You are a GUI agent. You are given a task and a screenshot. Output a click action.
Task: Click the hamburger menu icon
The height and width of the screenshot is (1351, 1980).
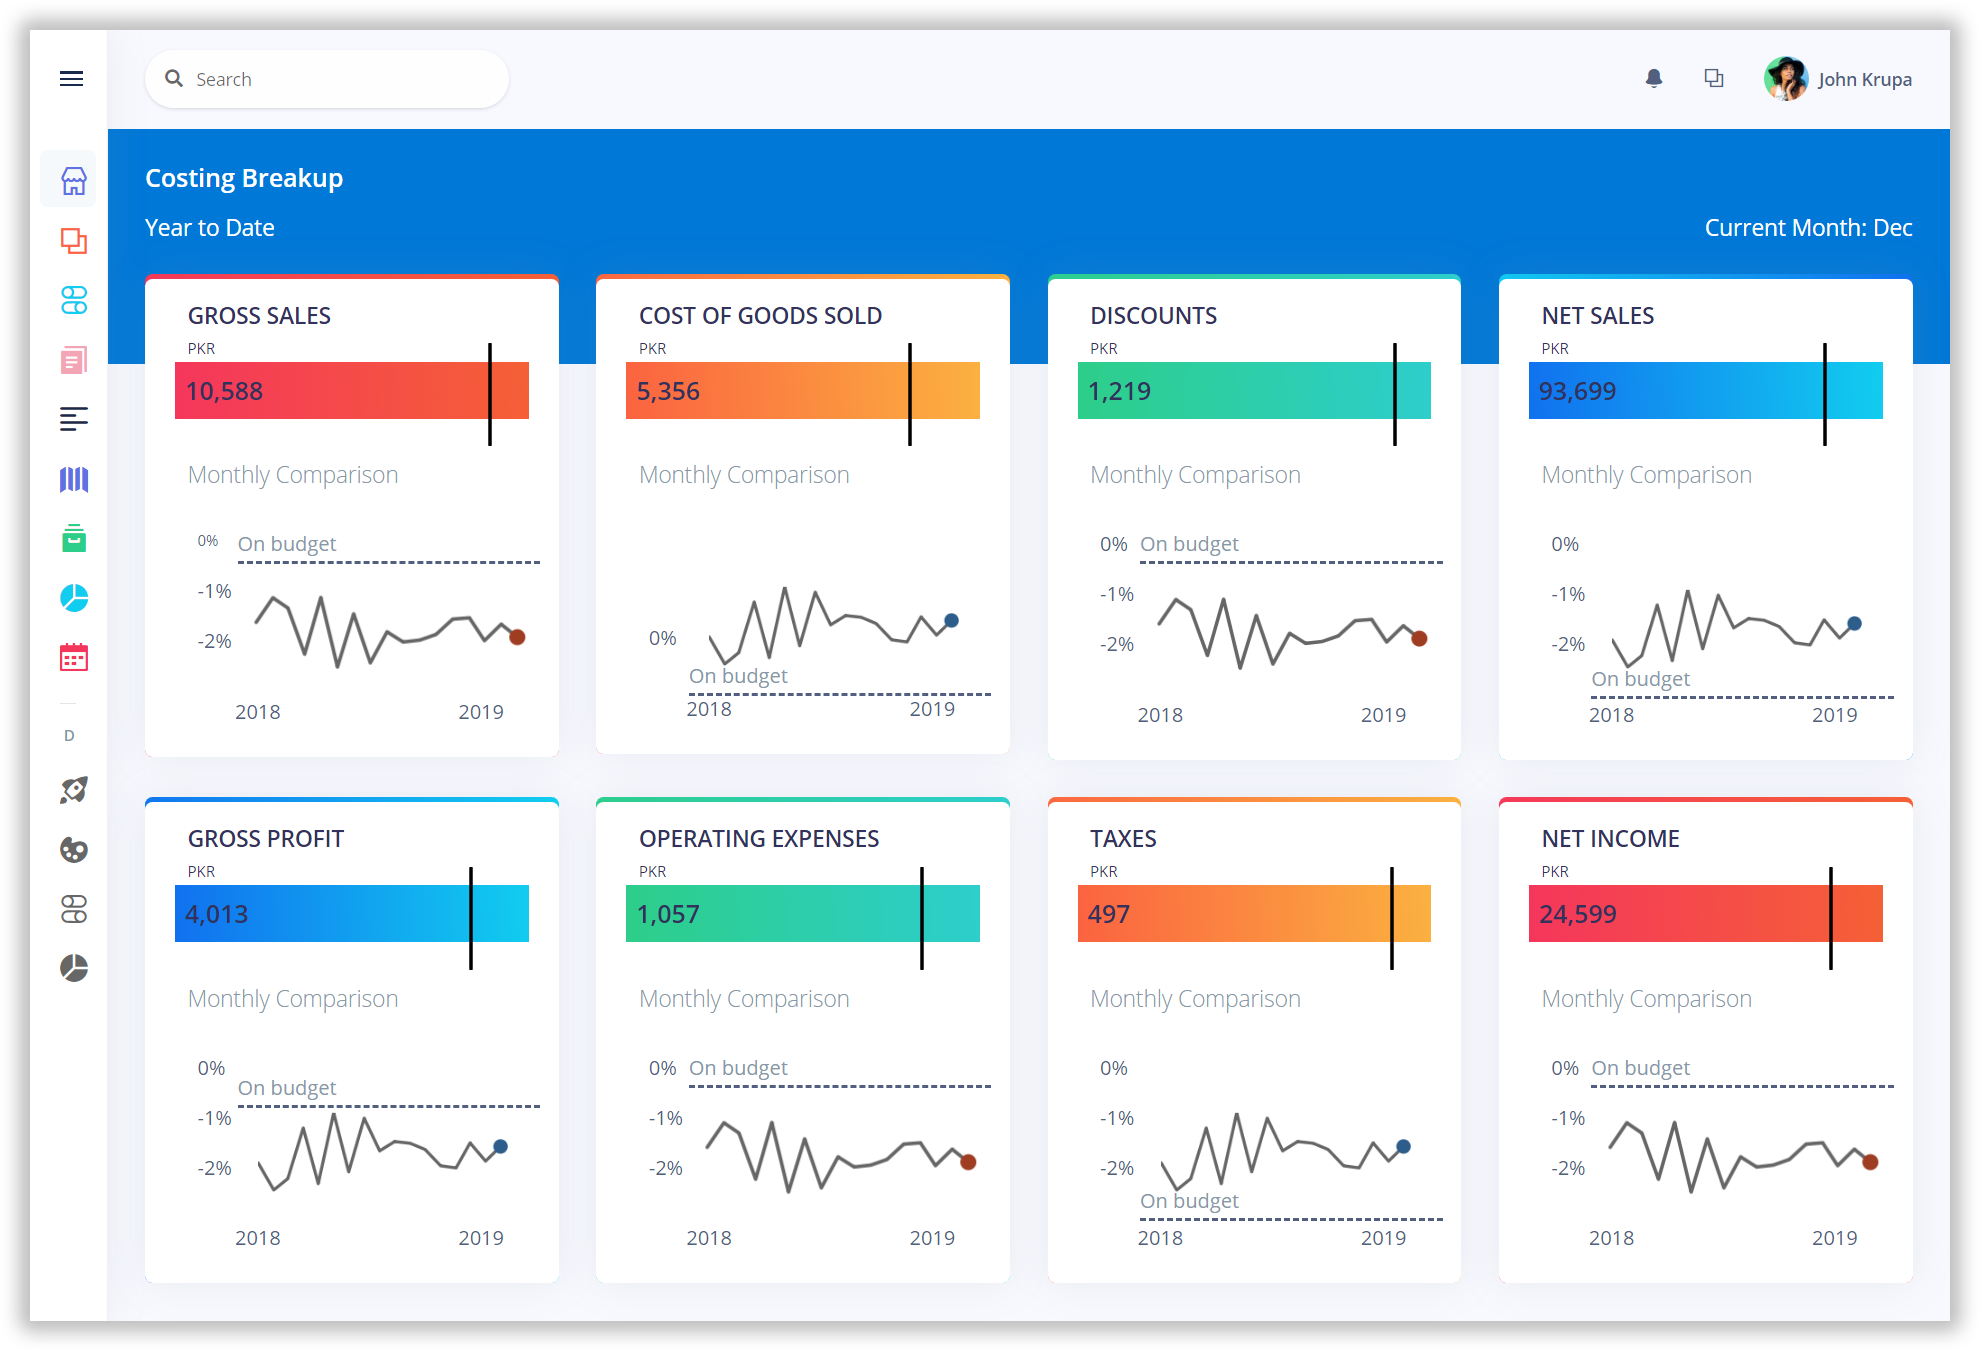(x=71, y=77)
